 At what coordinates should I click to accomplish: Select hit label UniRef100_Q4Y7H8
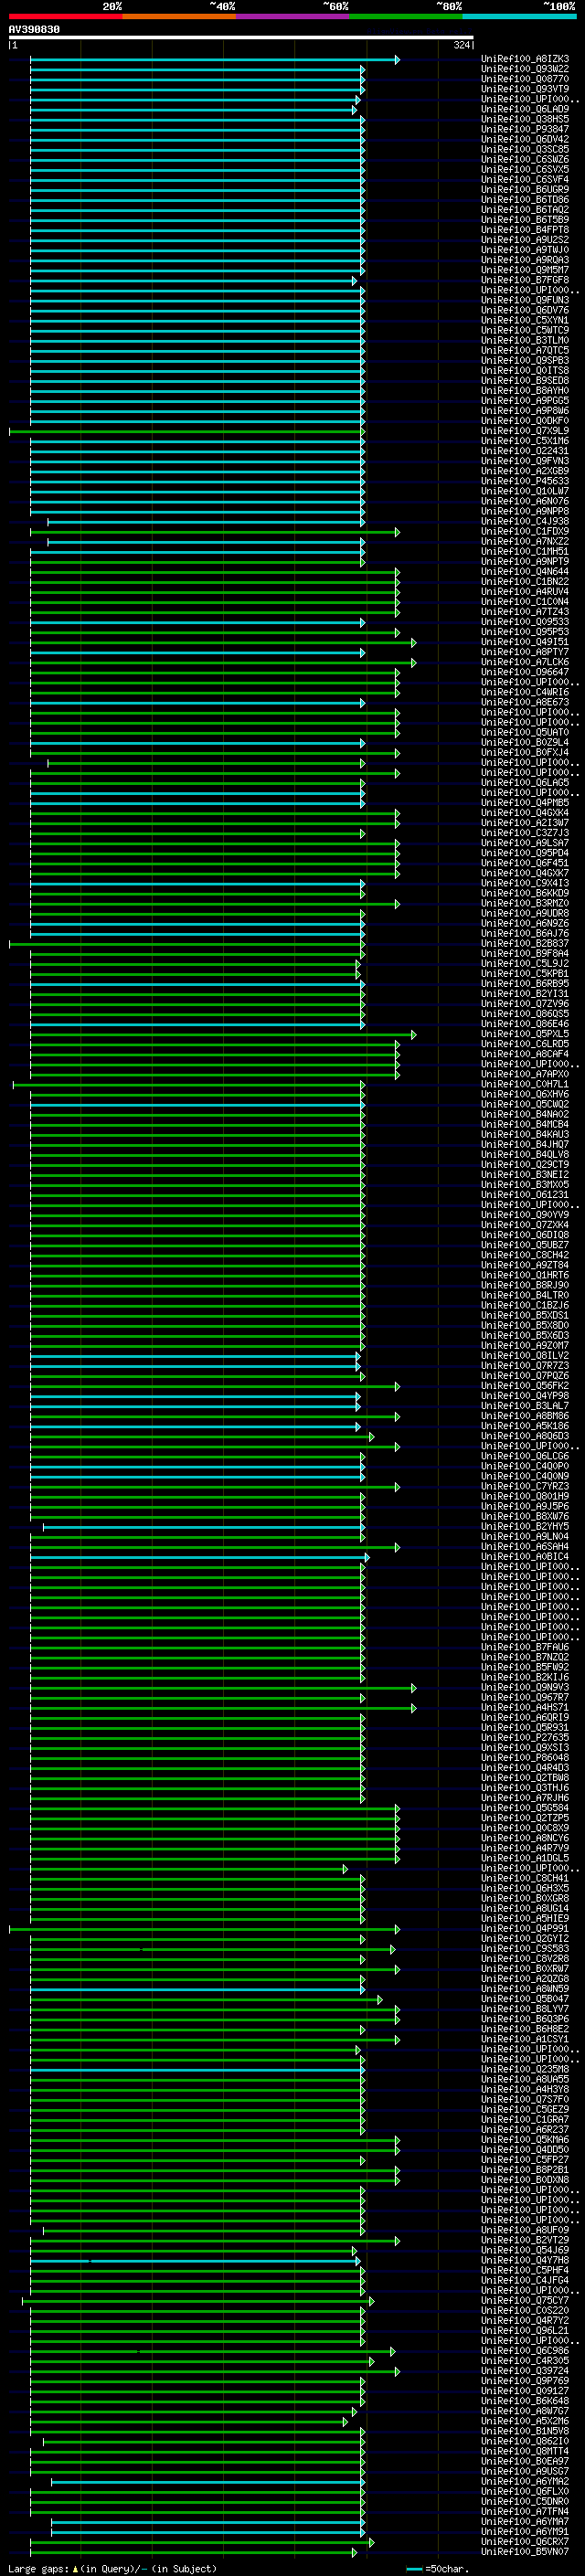(525, 2260)
